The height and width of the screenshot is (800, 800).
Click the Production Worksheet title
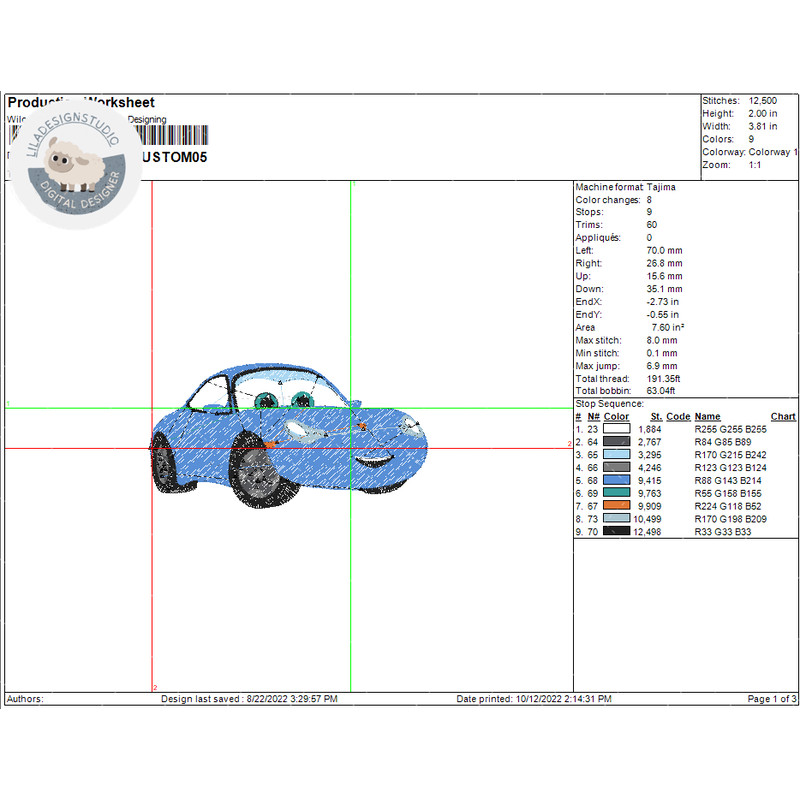pyautogui.click(x=81, y=103)
